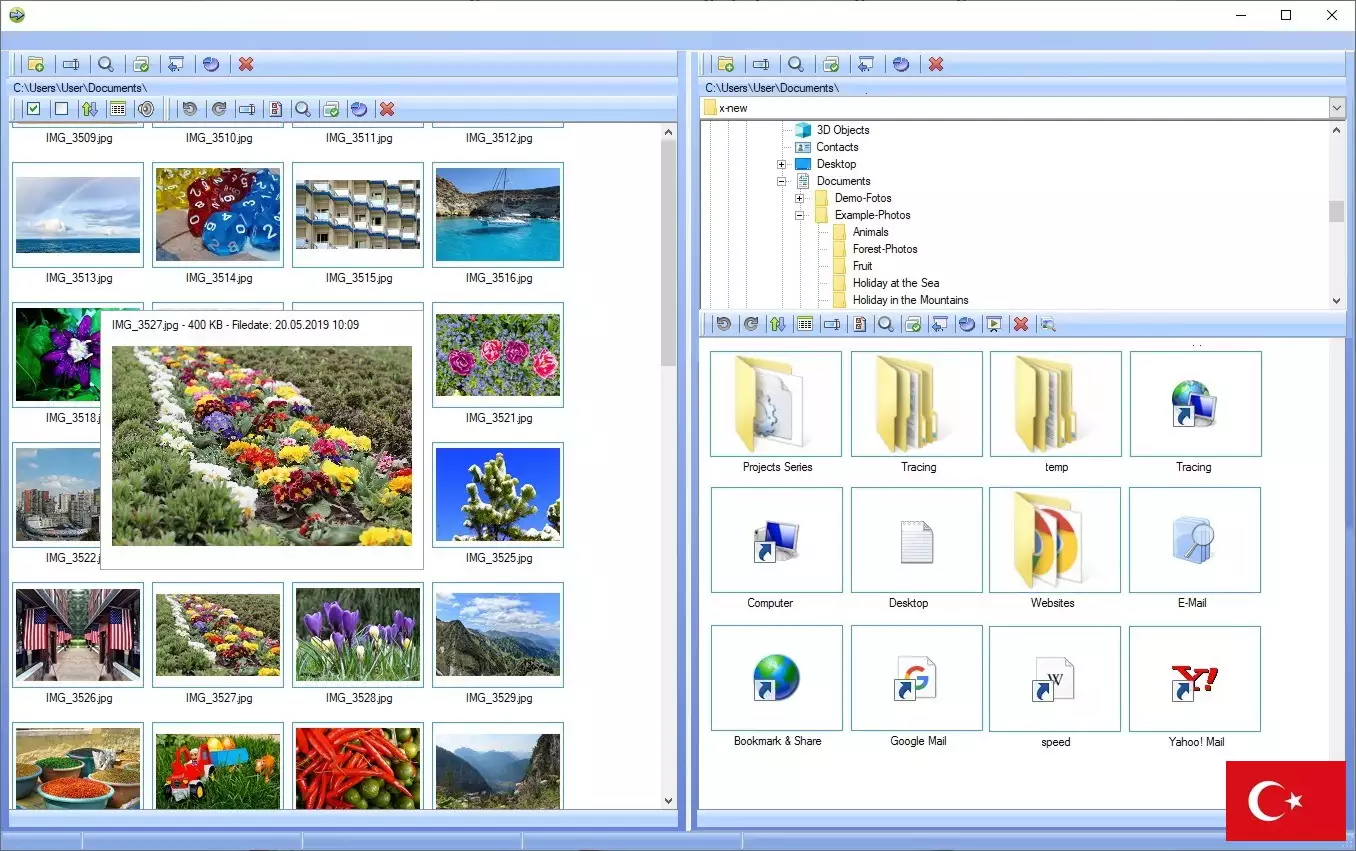Click the sort arrows icon in left thumbnail toolbar
1356x851 pixels.
pyautogui.click(x=89, y=109)
